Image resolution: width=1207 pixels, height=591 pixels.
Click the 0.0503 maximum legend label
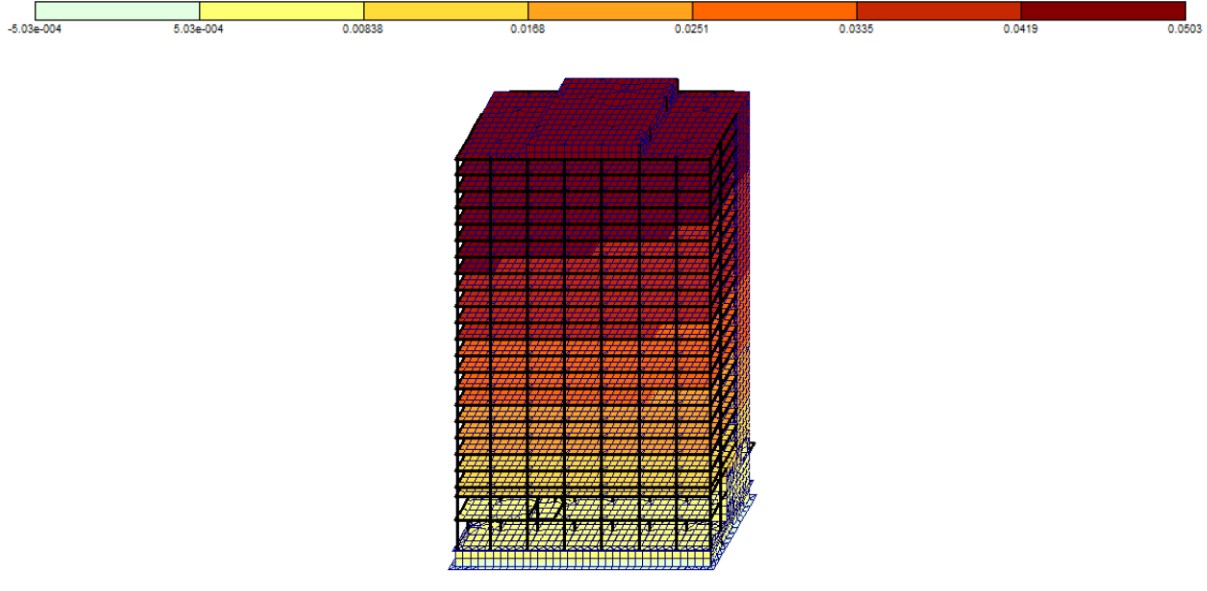click(x=1186, y=29)
